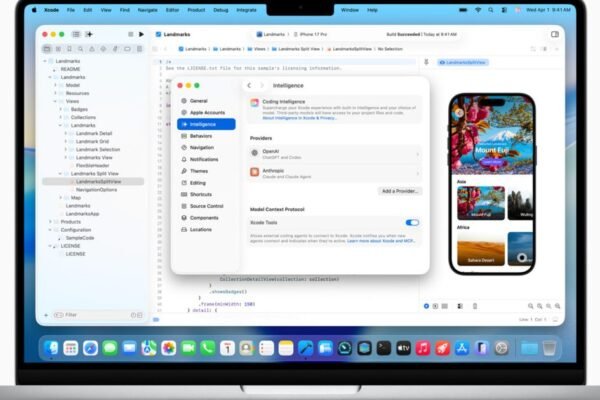Add a new file with navigator plus button
The image size is (600, 400).
point(46,315)
